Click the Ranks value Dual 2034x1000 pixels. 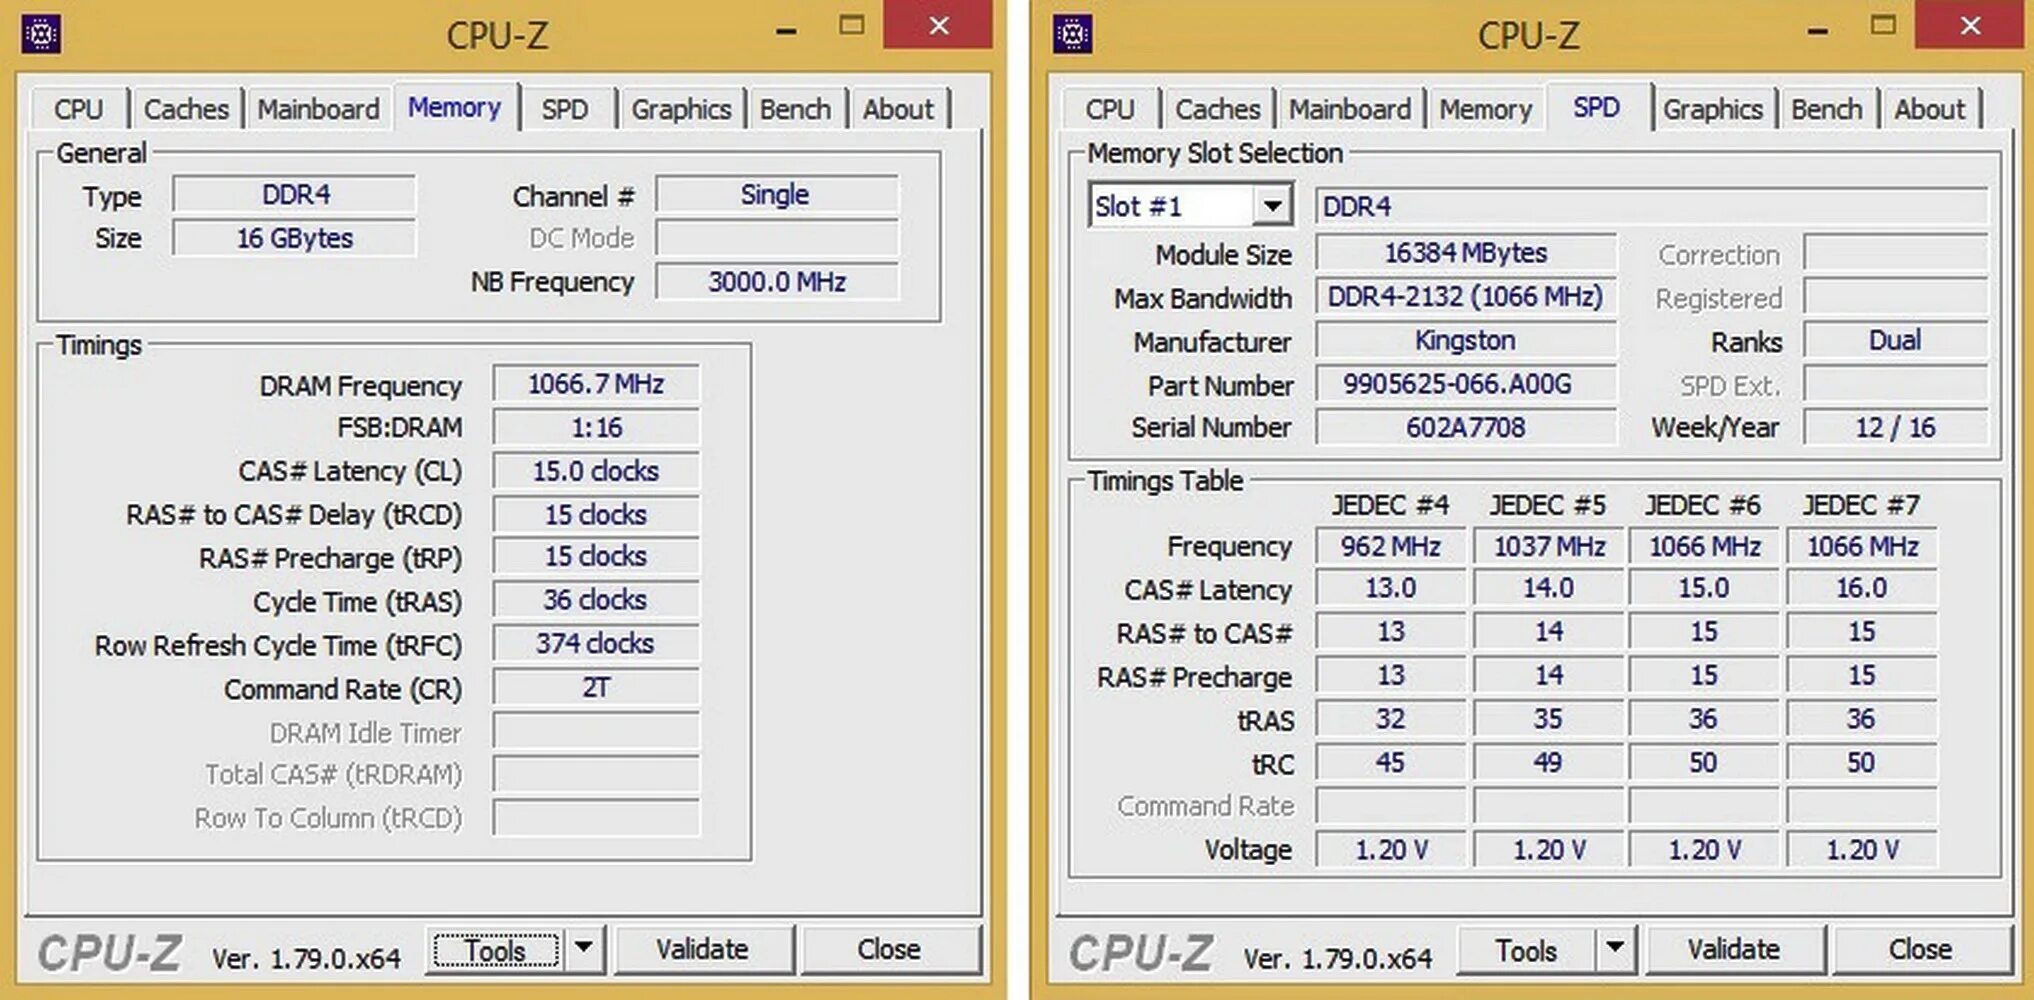[x=1895, y=341]
